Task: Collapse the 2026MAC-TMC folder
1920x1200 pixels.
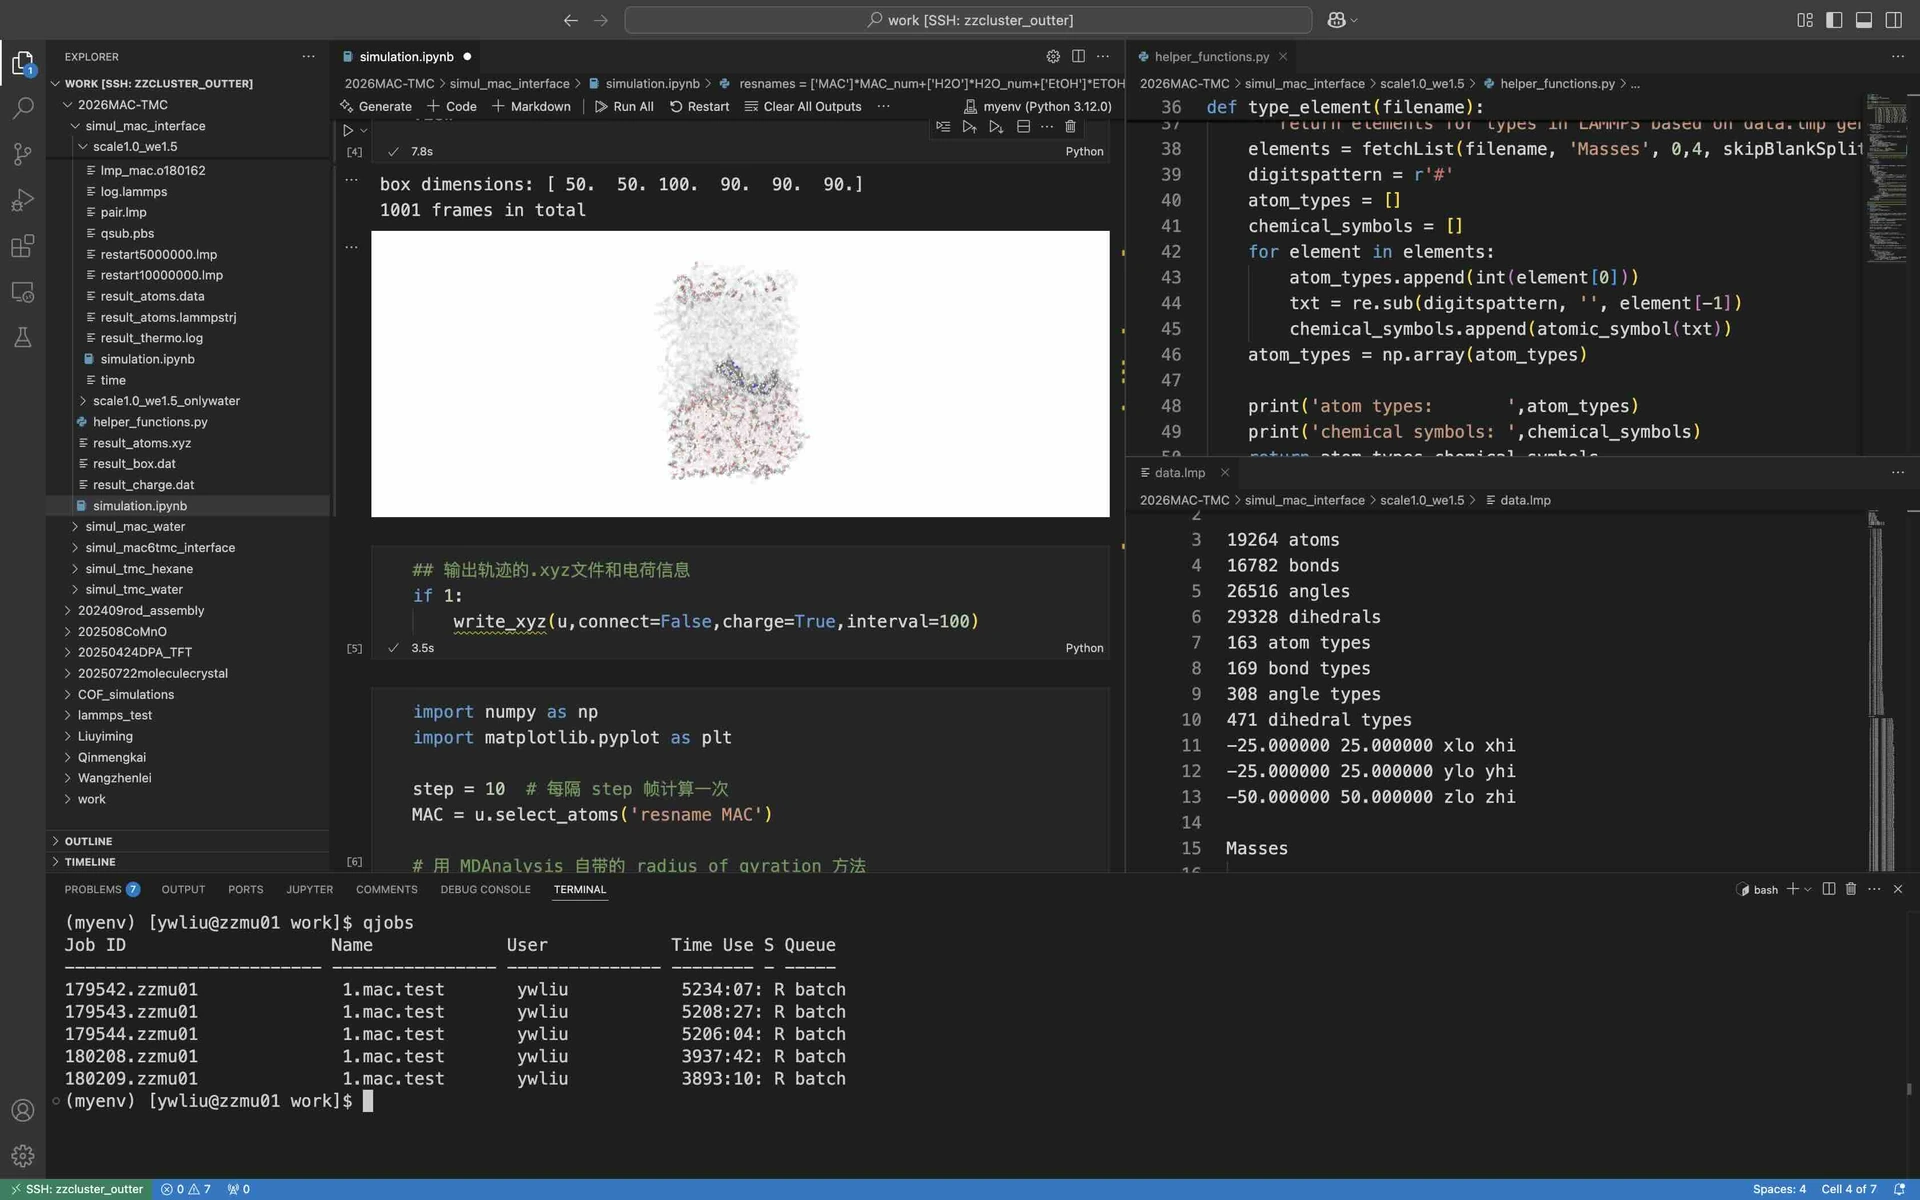Action: tap(68, 105)
